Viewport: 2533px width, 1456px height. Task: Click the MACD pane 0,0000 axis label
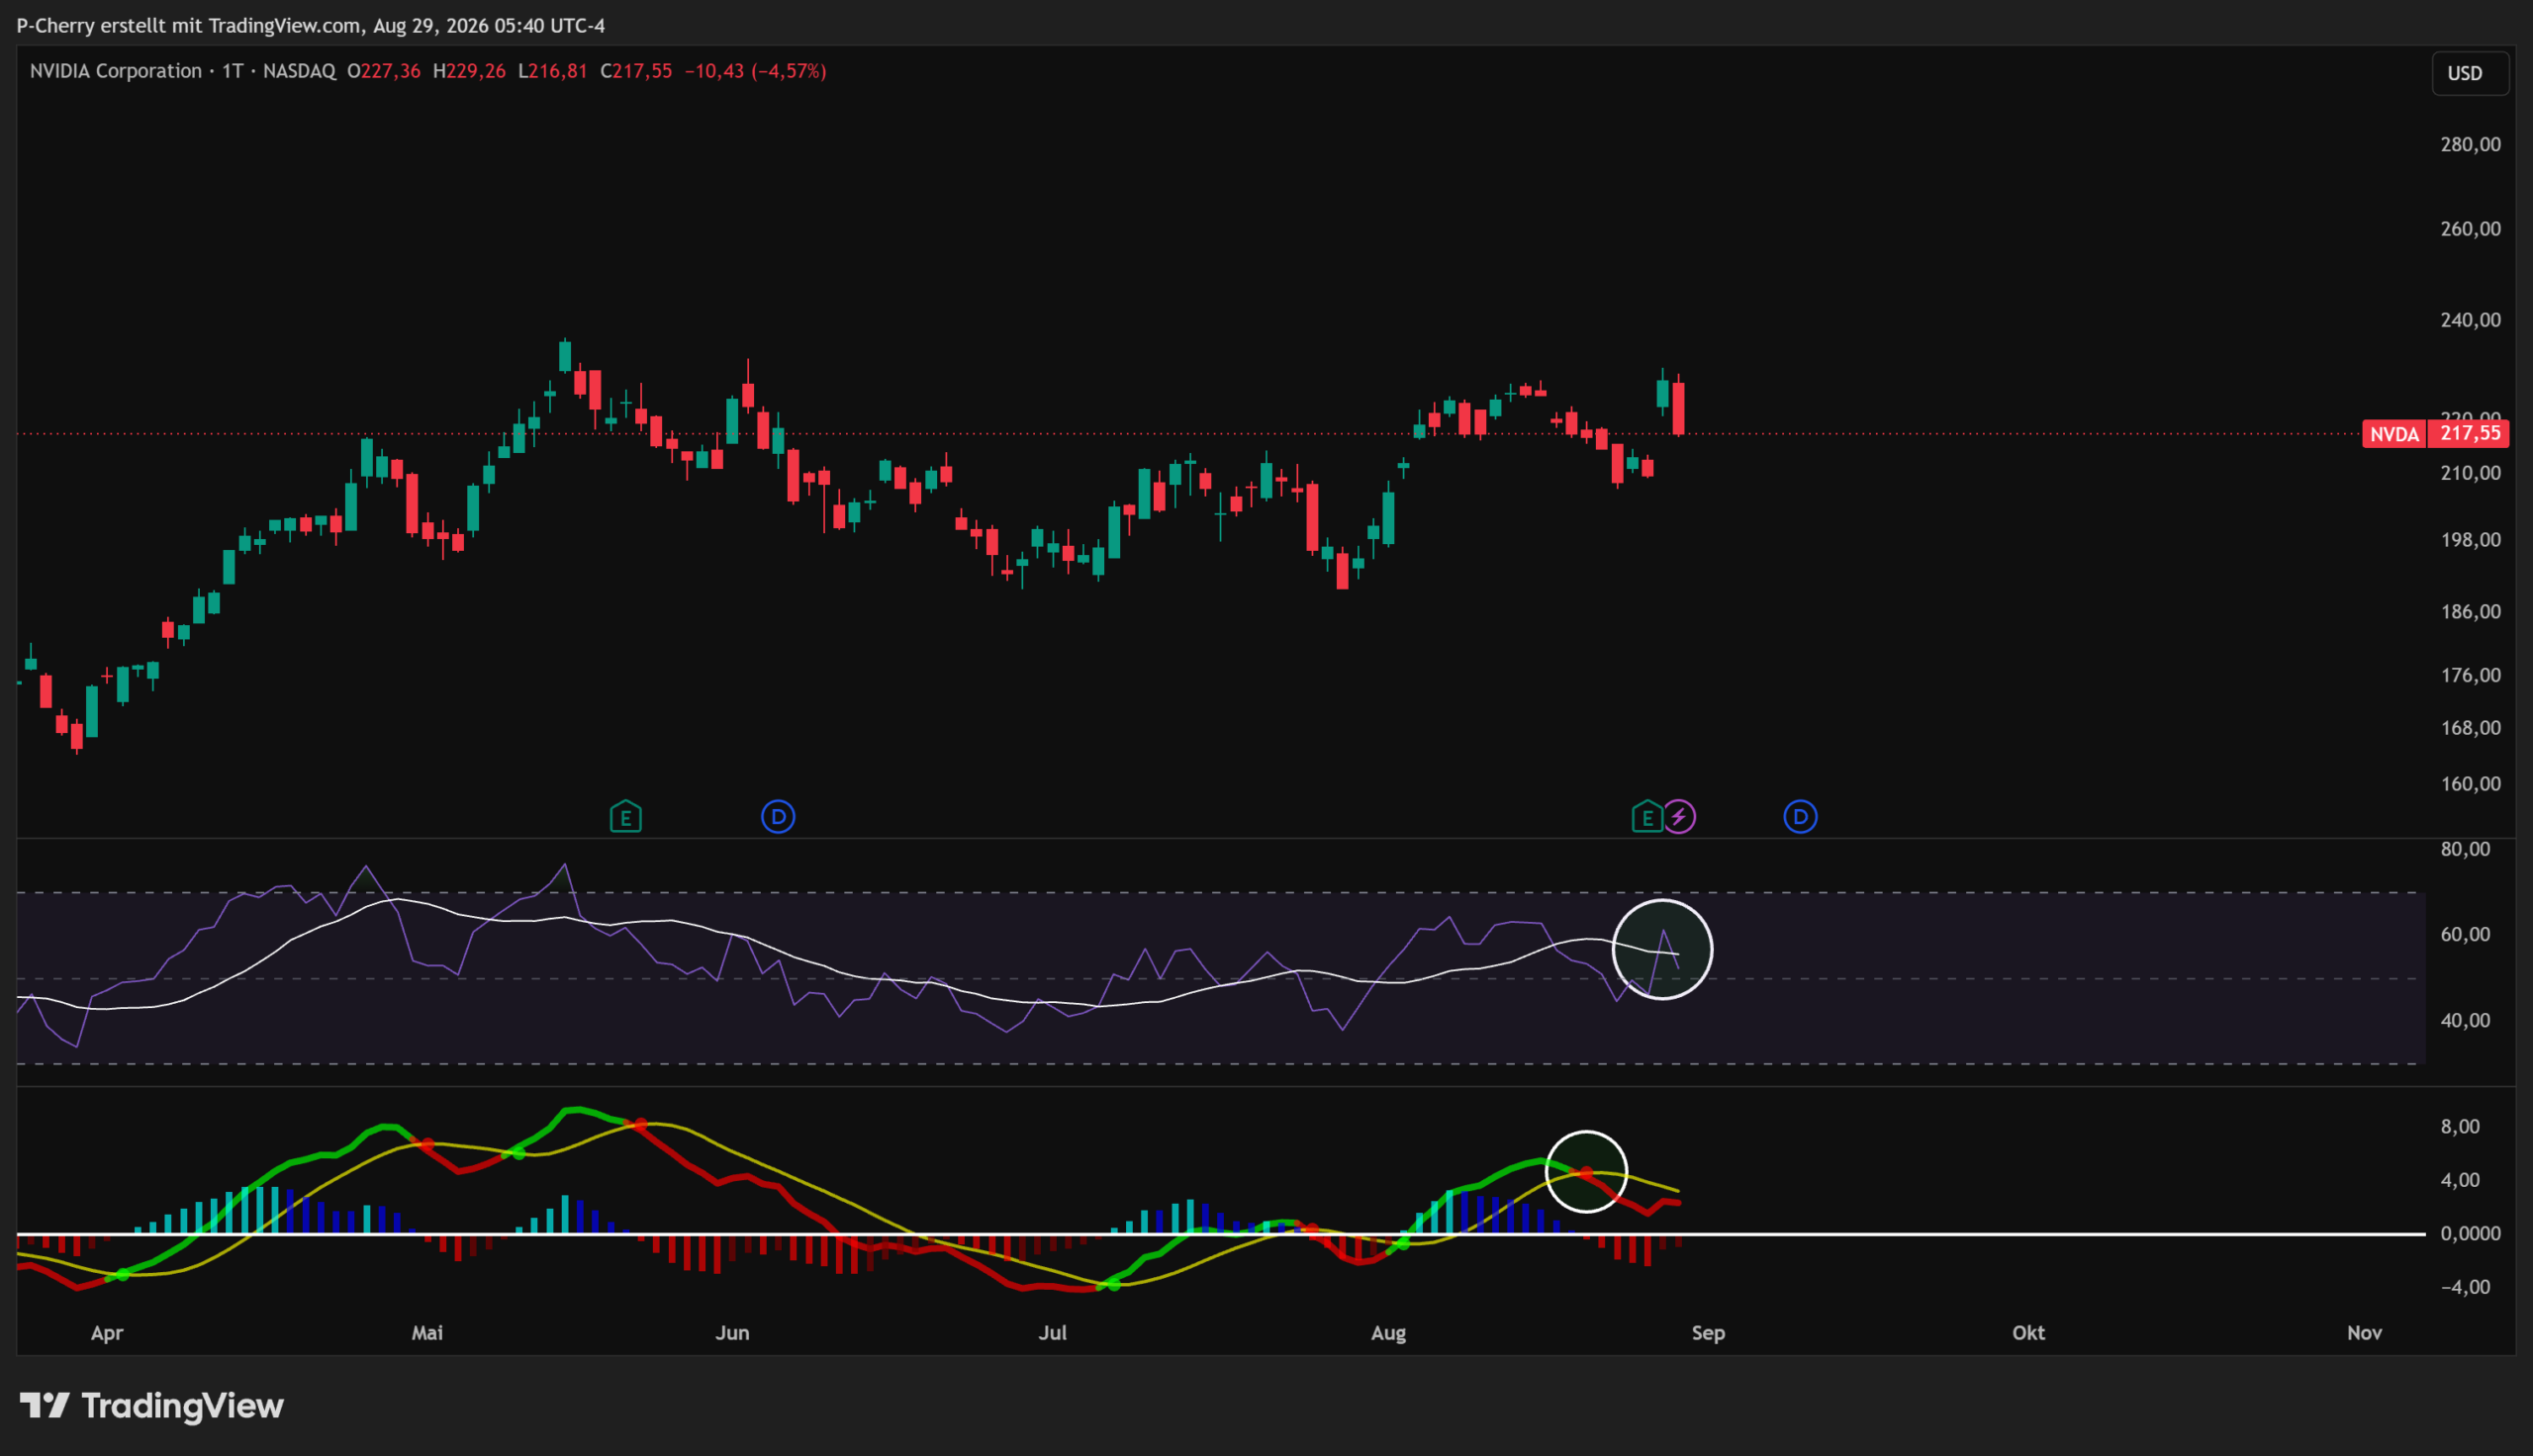point(2470,1234)
